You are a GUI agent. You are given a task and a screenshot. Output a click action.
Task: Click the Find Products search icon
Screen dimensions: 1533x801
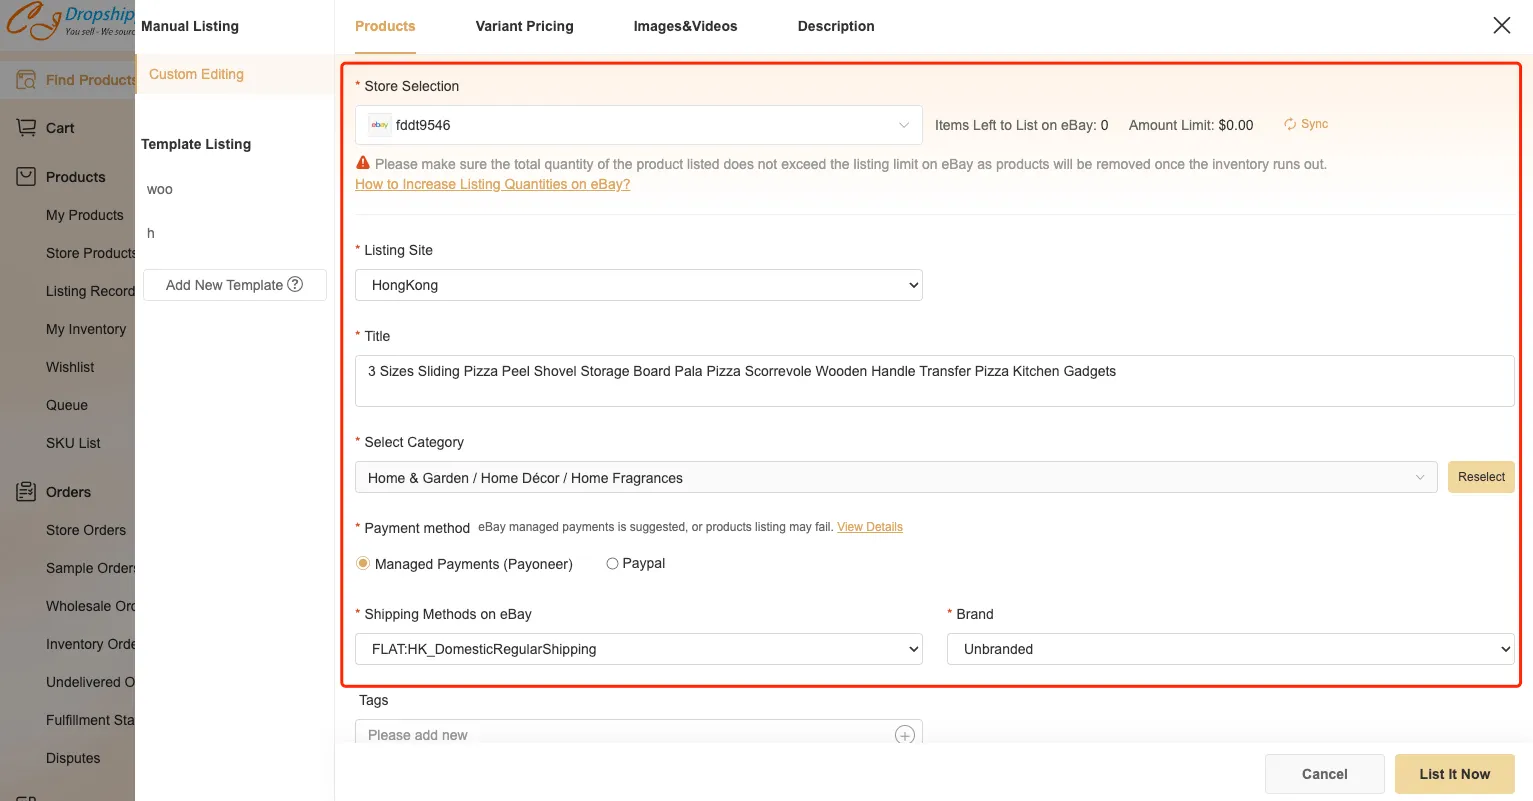pos(26,80)
